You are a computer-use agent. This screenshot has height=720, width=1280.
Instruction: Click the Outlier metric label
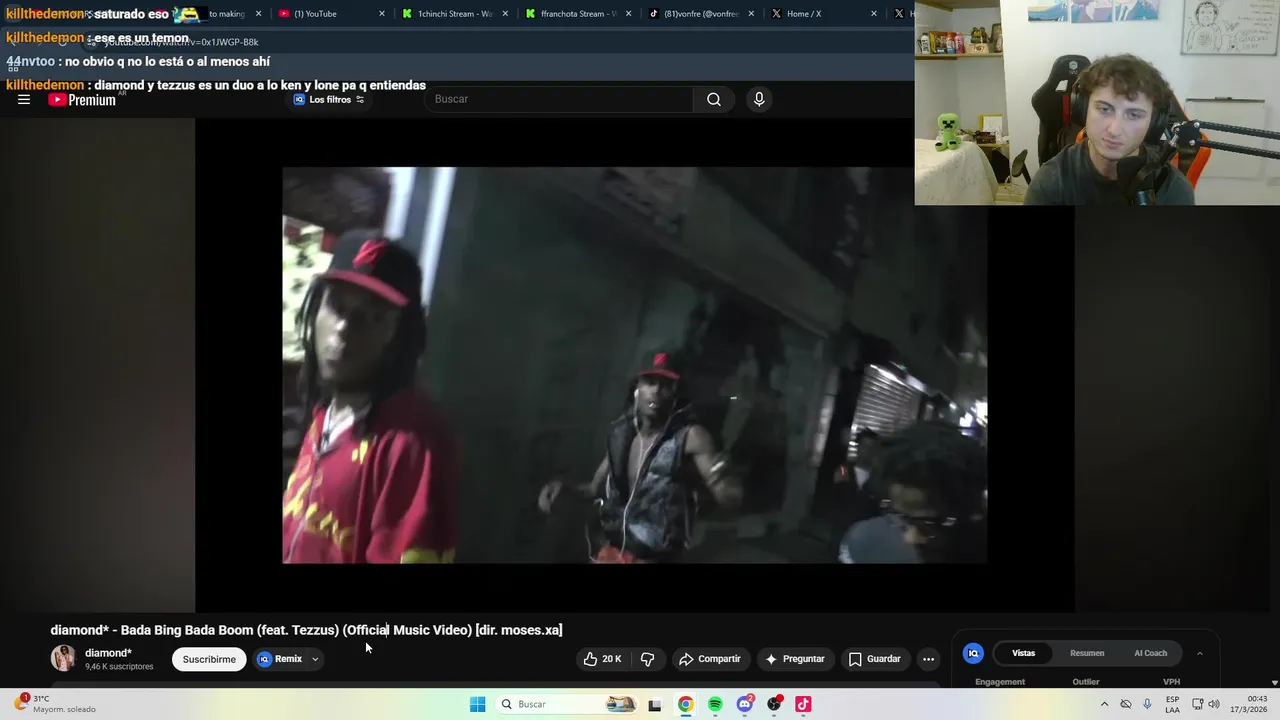point(1086,682)
